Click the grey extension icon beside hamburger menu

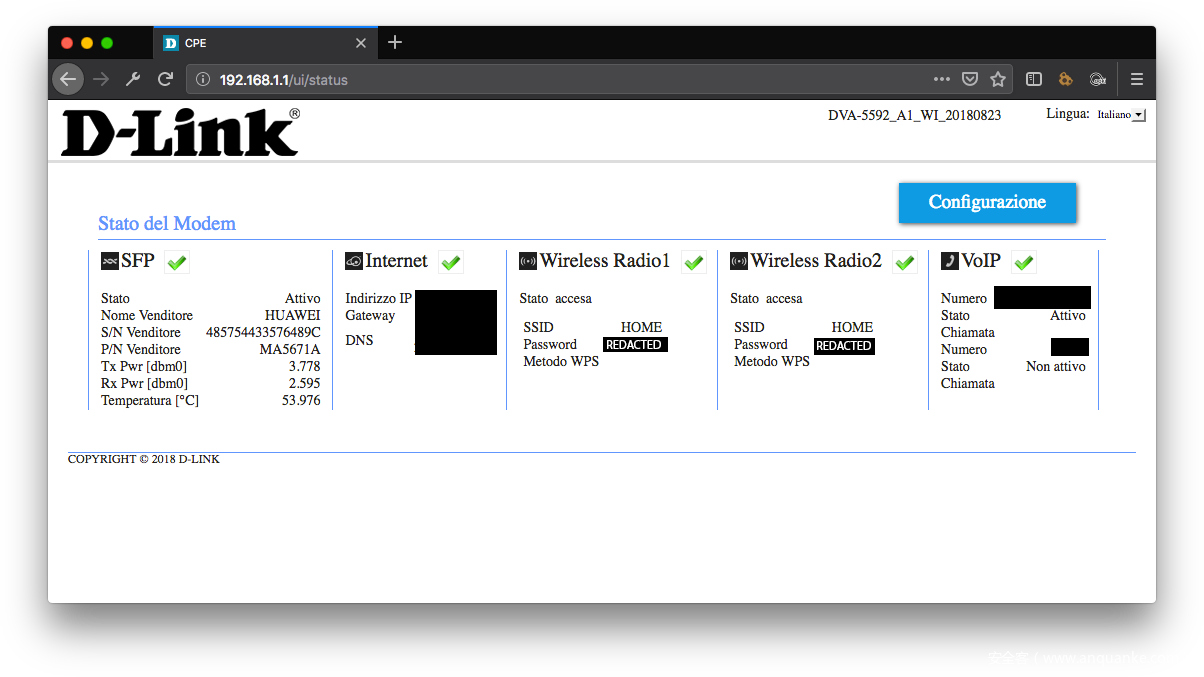point(1097,79)
